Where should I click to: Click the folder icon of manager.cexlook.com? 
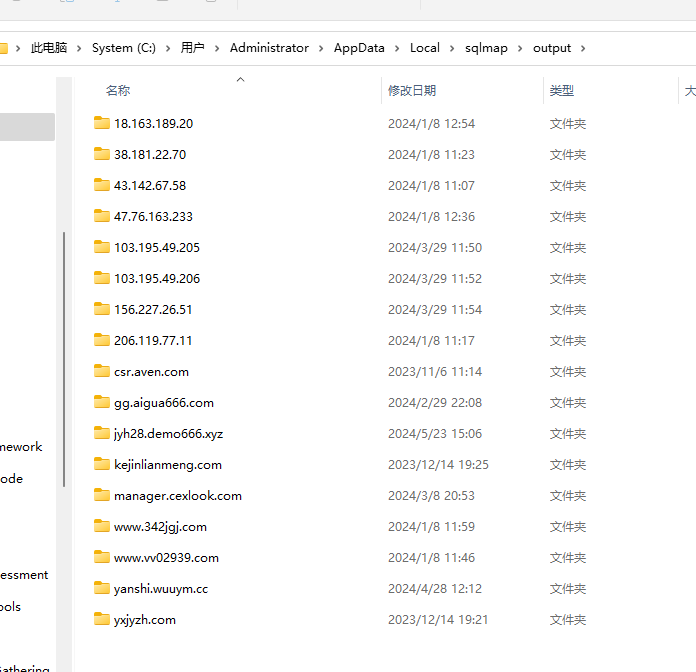click(102, 495)
